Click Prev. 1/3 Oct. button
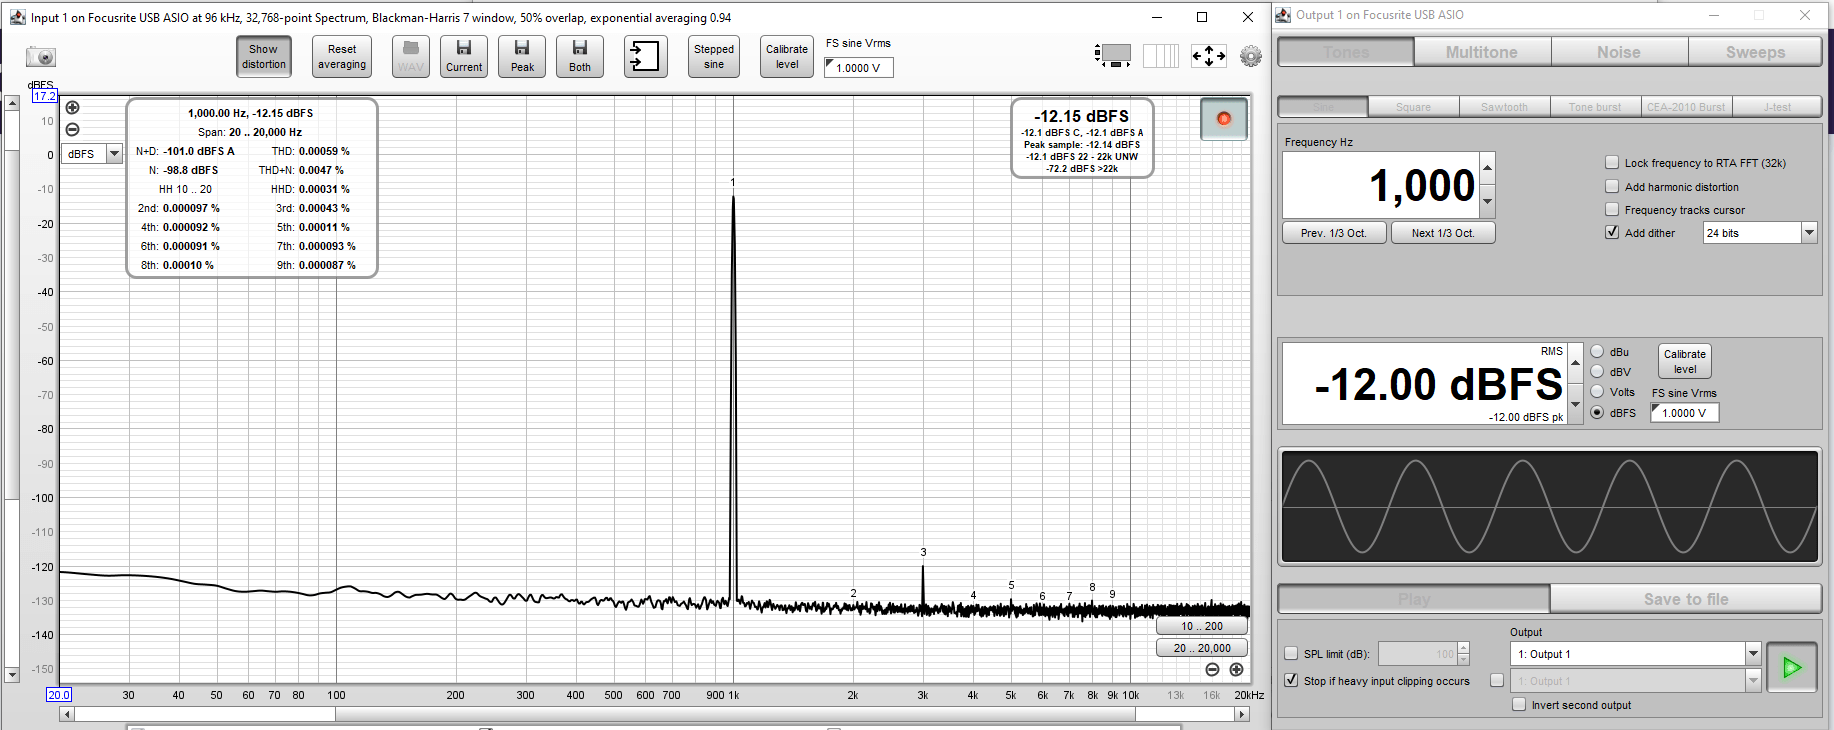The image size is (1834, 730). click(x=1334, y=233)
